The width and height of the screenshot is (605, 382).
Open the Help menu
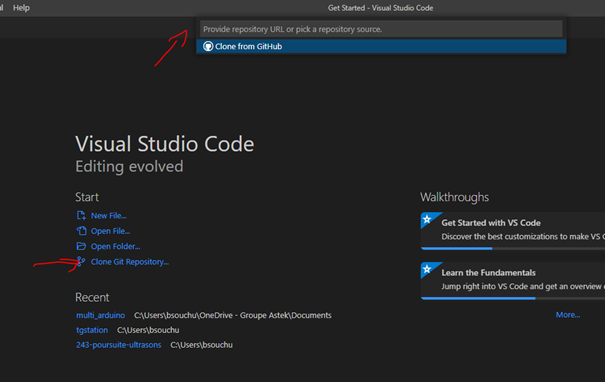(21, 8)
